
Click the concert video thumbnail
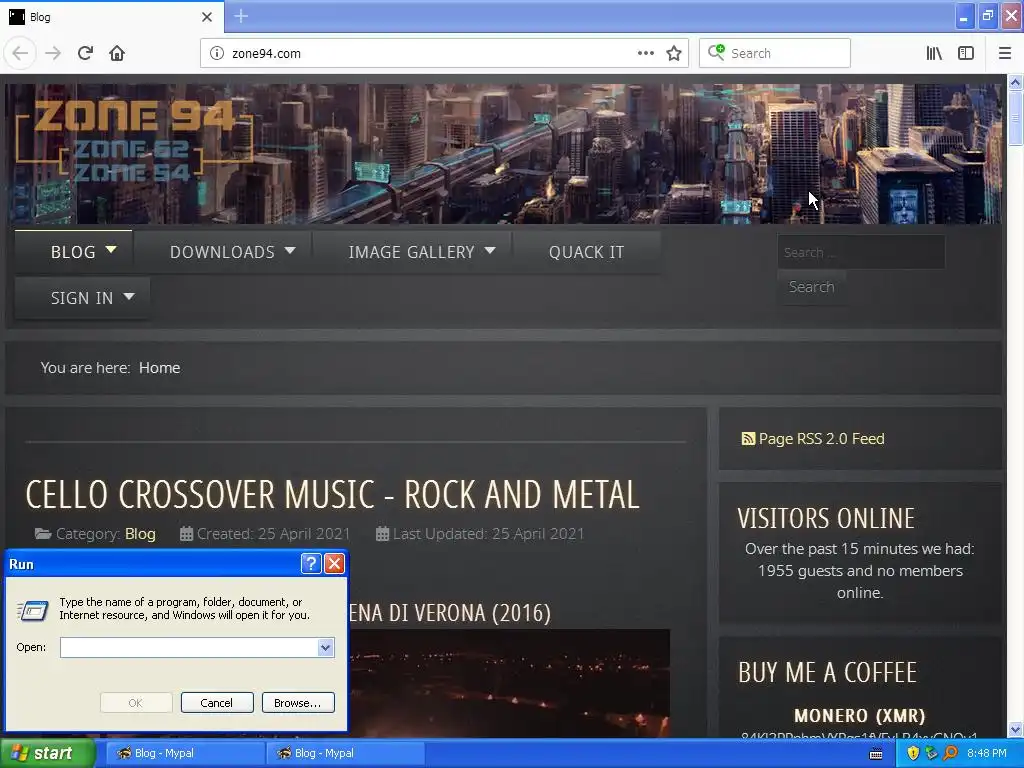509,683
